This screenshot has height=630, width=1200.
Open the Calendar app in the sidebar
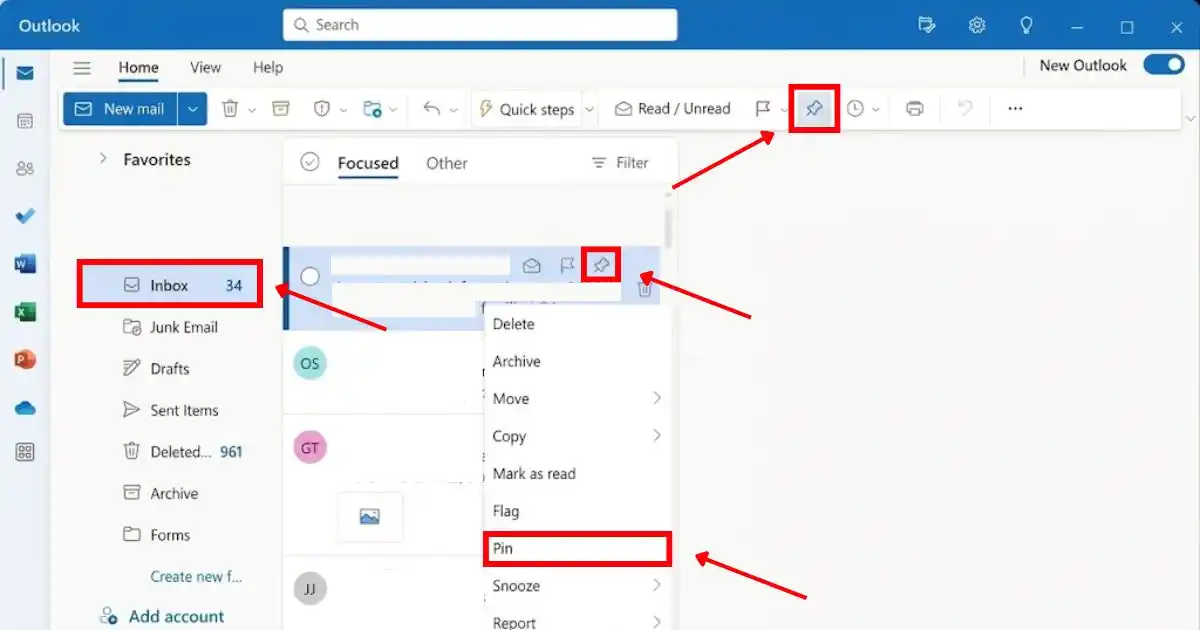[x=25, y=121]
